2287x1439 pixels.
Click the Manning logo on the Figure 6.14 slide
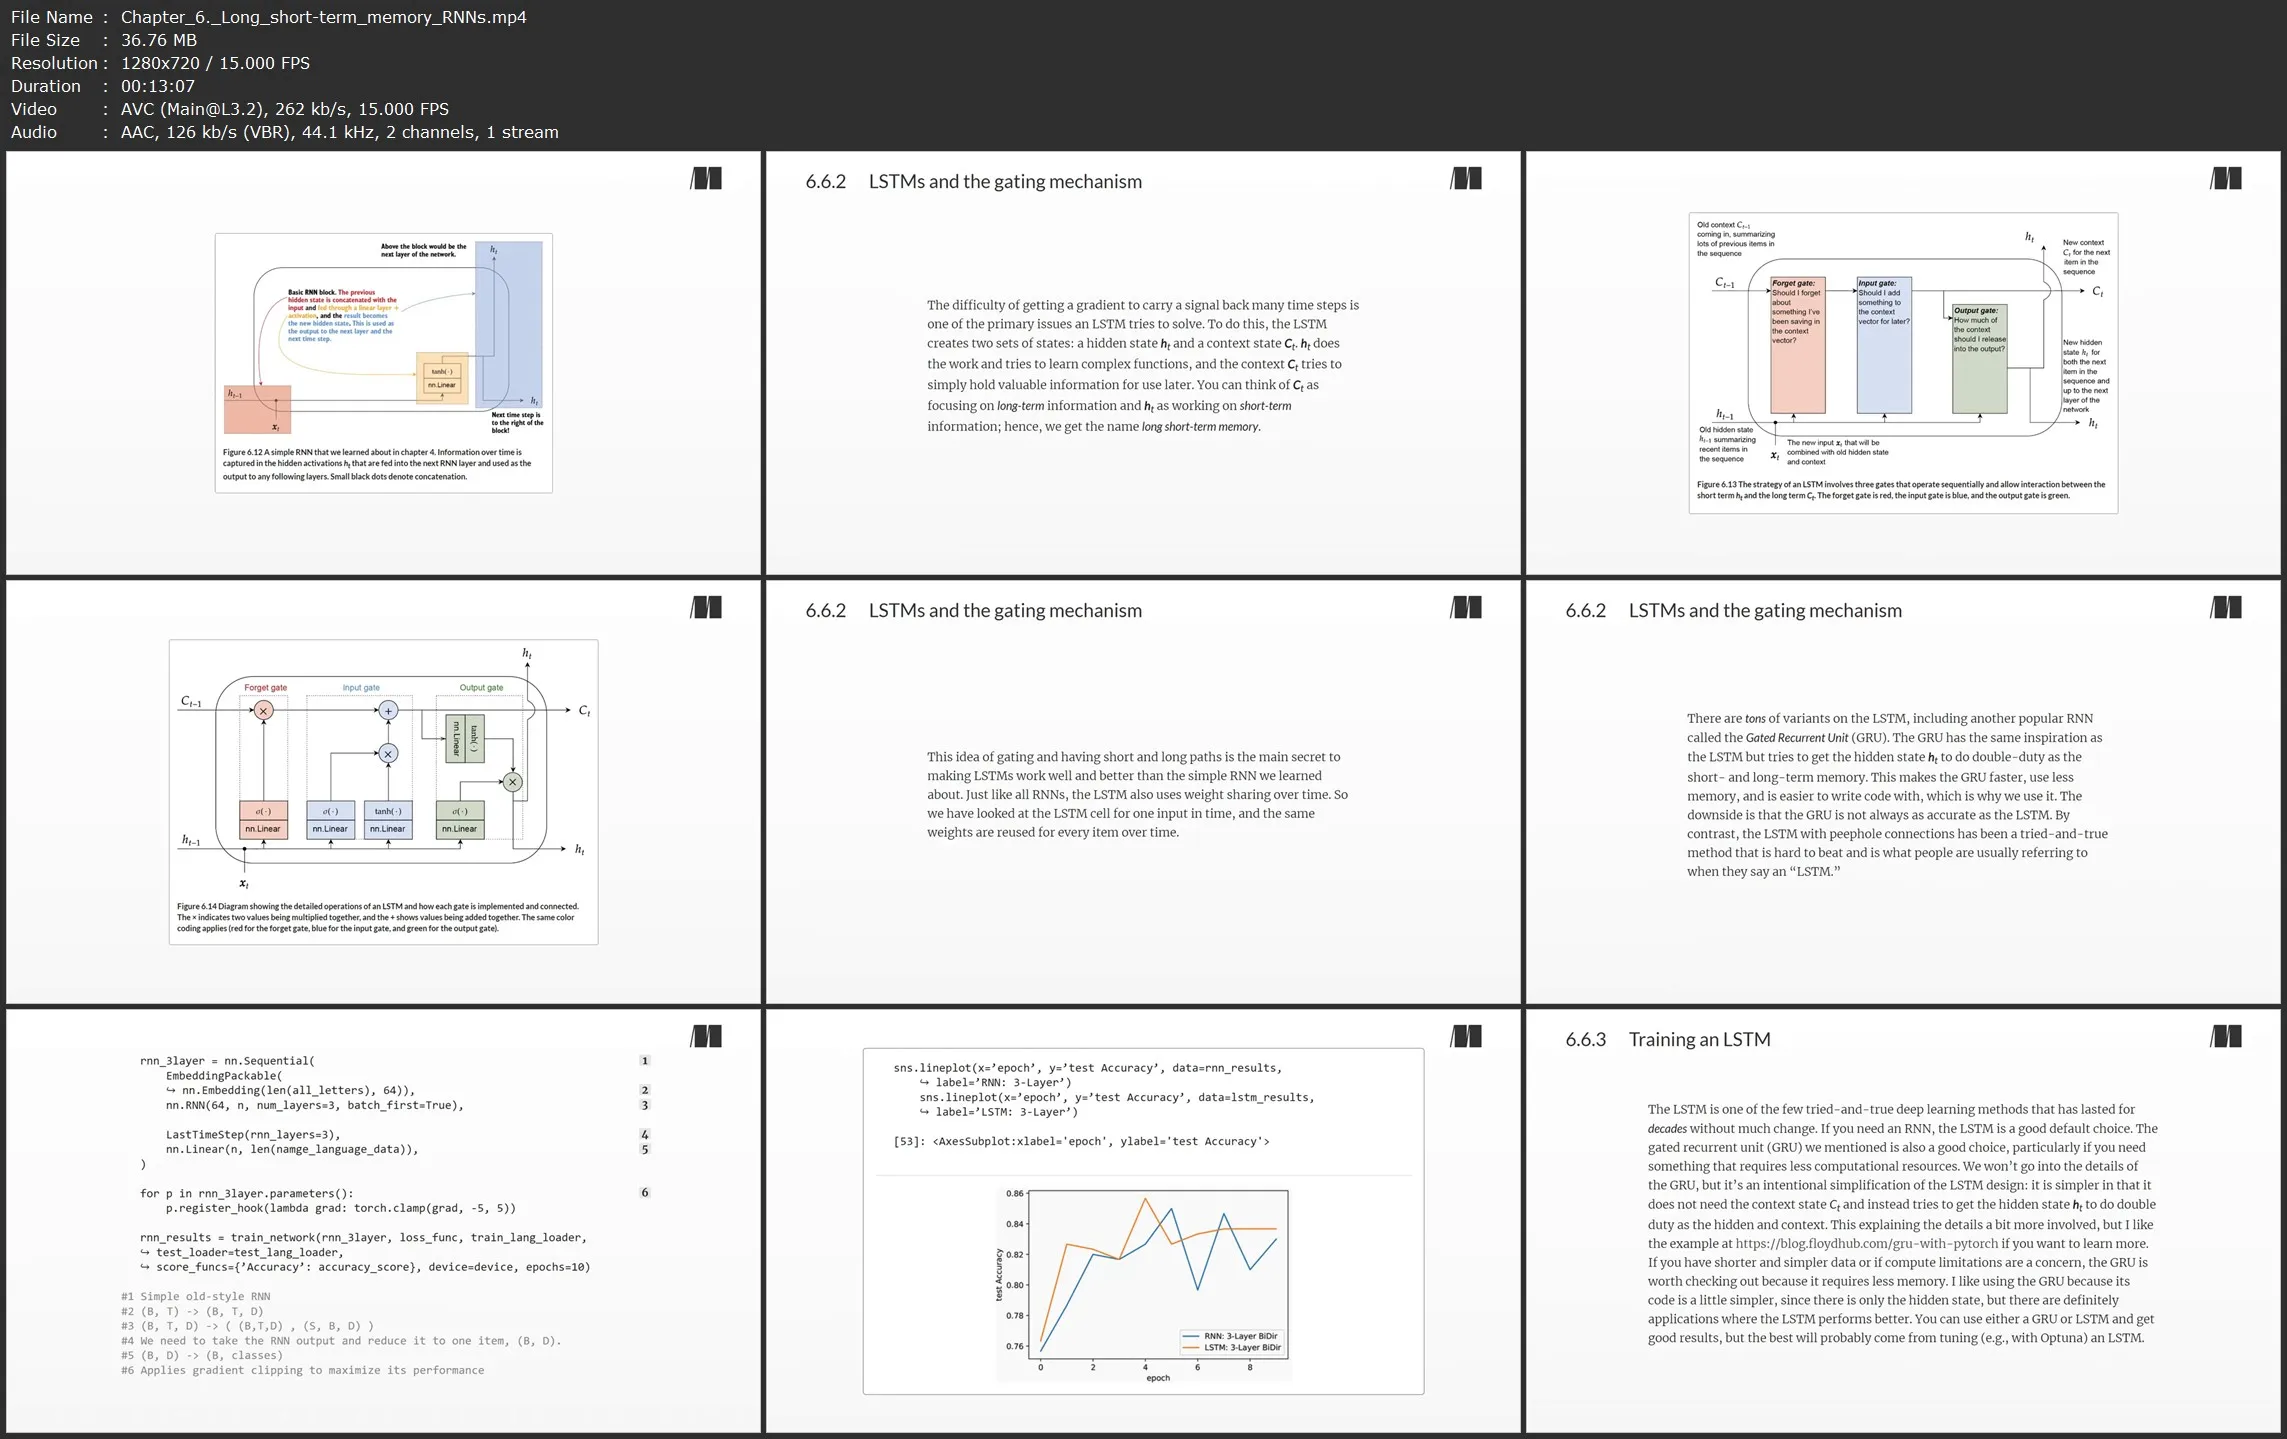click(x=706, y=608)
